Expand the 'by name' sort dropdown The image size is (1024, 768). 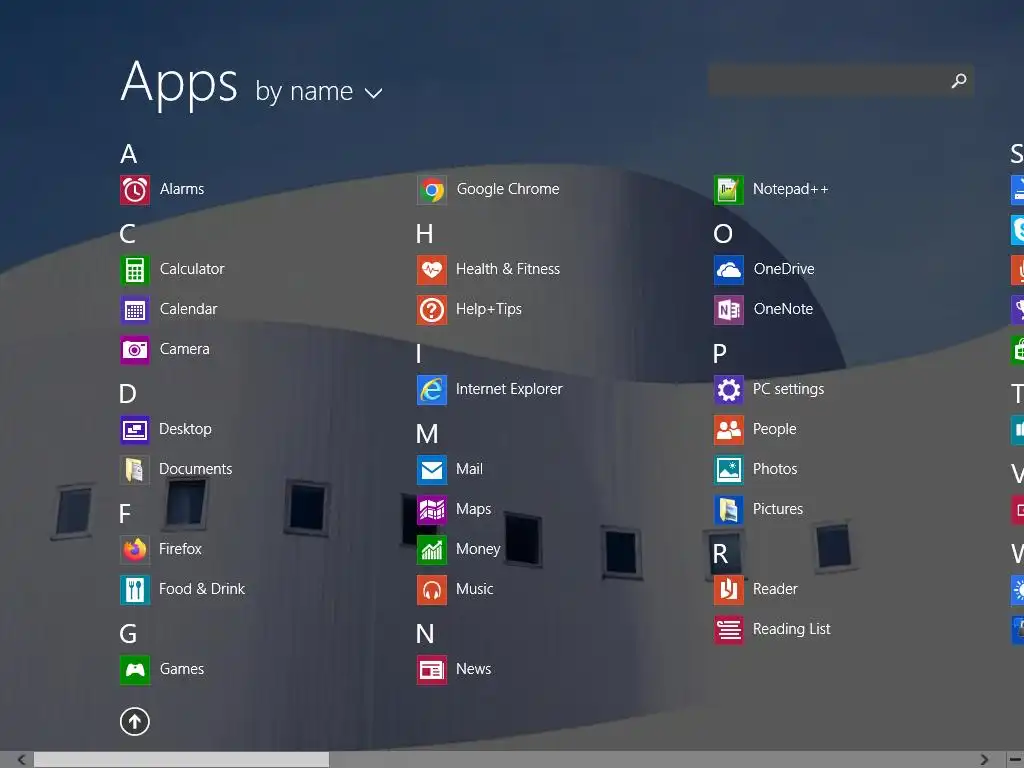[319, 91]
